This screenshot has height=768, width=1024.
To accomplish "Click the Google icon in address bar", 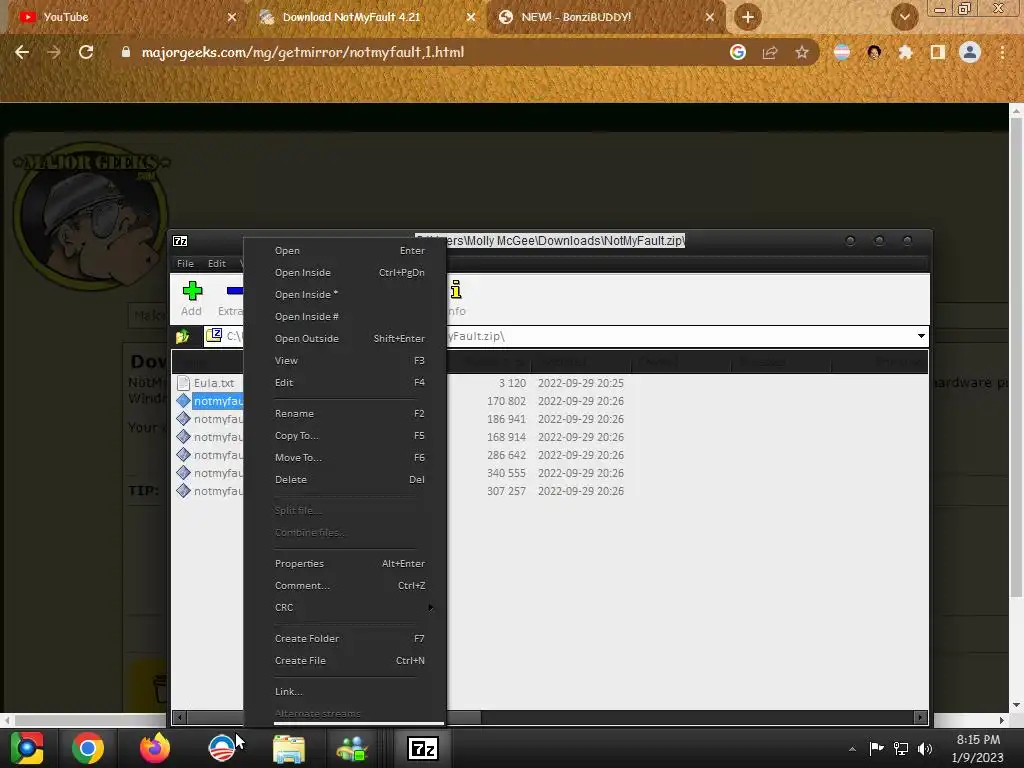I will pyautogui.click(x=738, y=52).
